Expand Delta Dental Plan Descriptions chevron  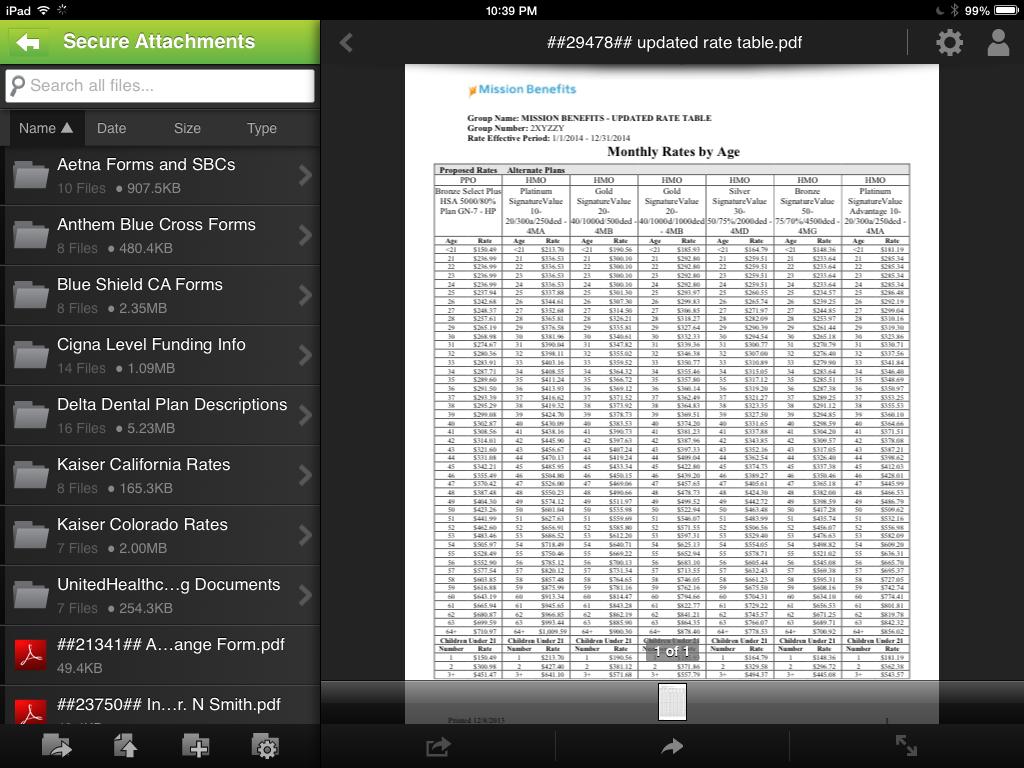point(305,415)
